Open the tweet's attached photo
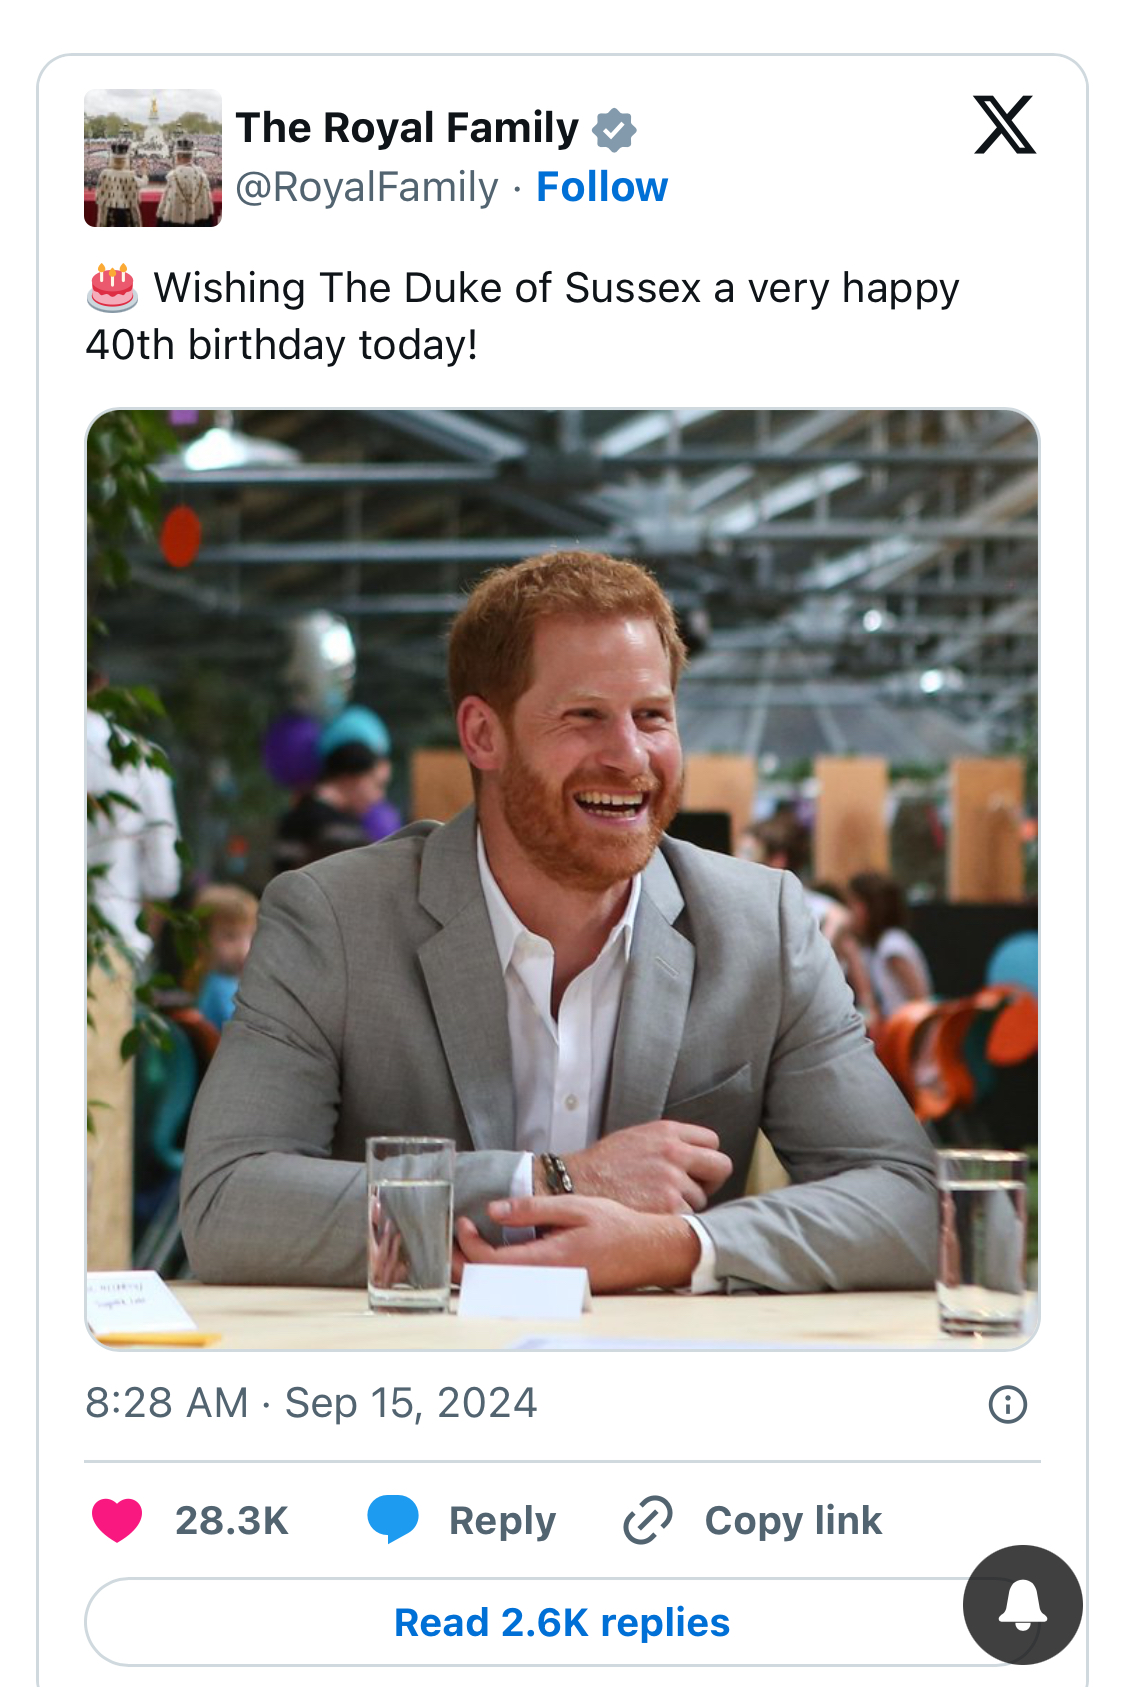 click(562, 880)
